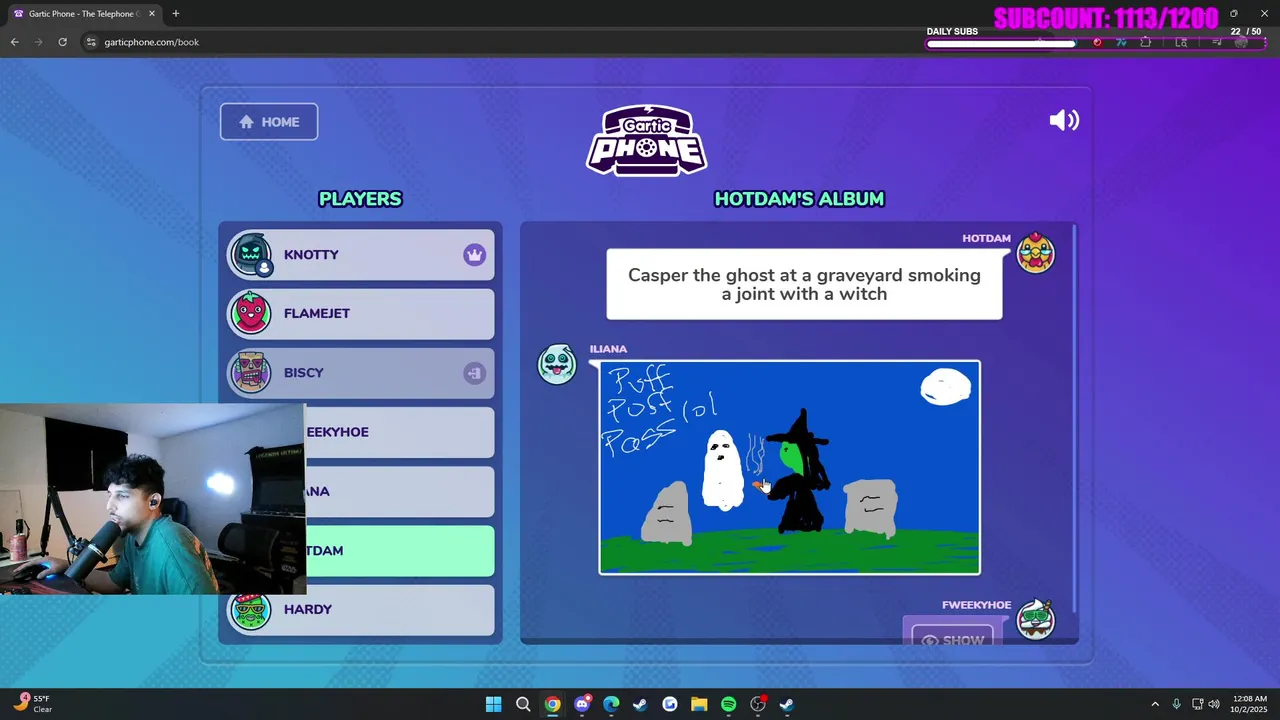This screenshot has width=1280, height=720.
Task: Click Hardy's green zombie avatar
Action: [x=251, y=610]
